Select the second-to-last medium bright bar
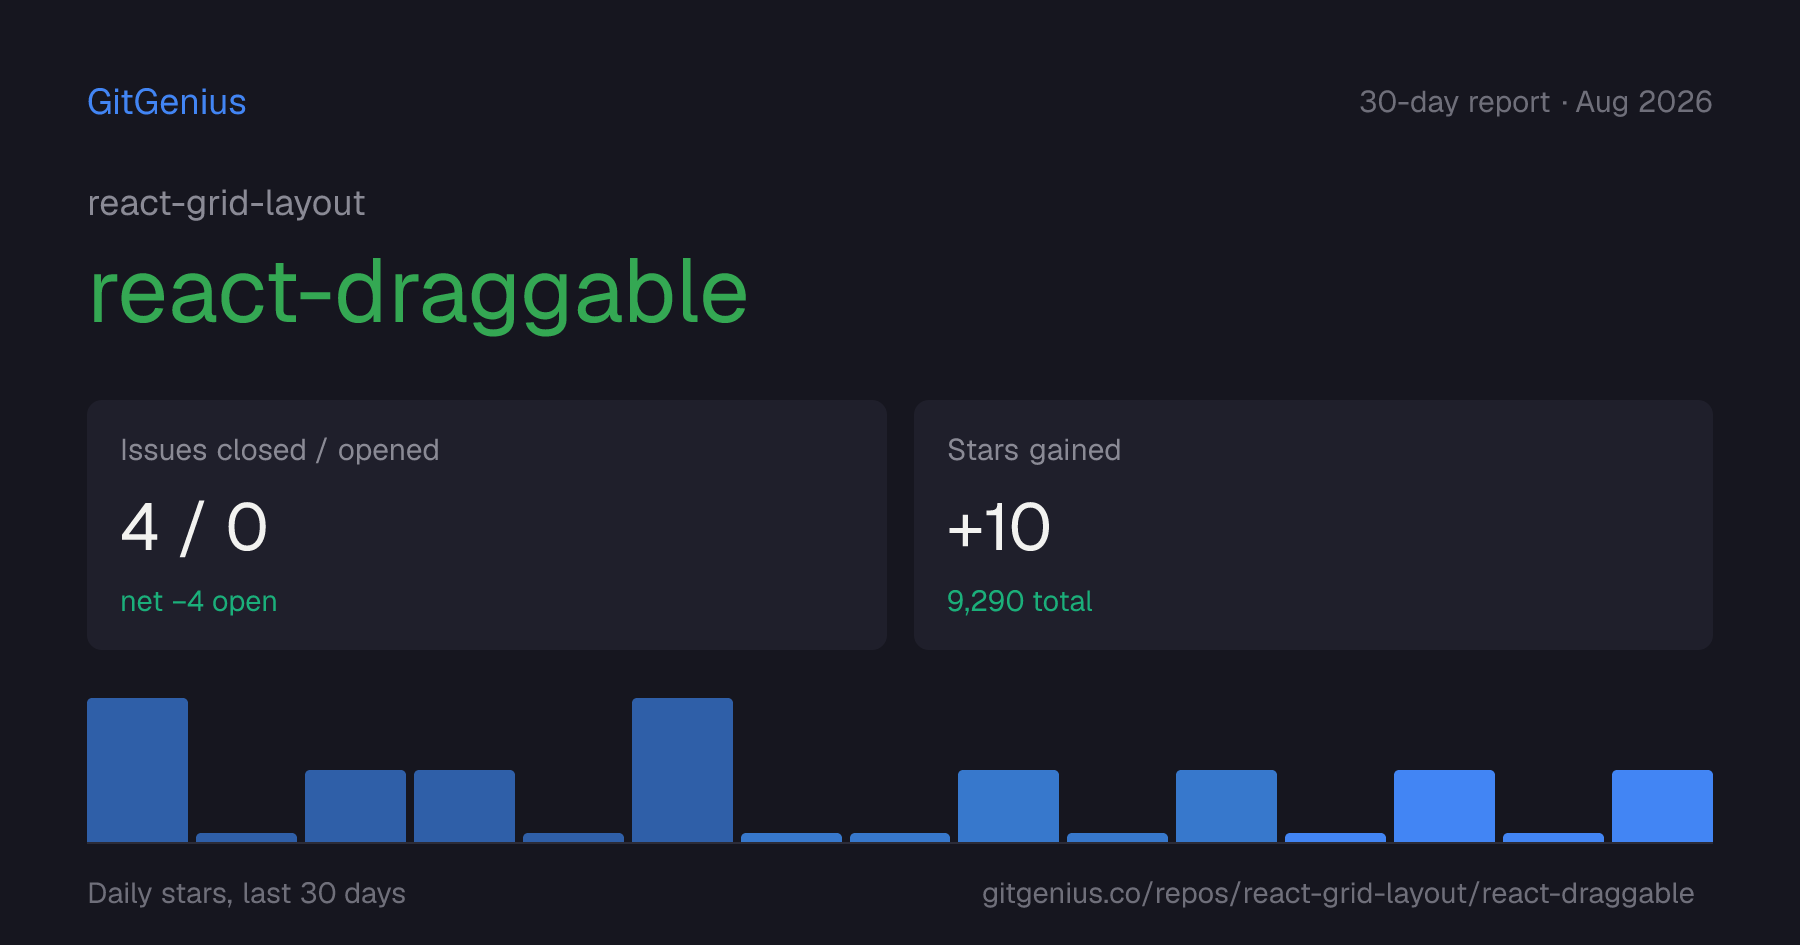The width and height of the screenshot is (1800, 945). (x=1444, y=806)
